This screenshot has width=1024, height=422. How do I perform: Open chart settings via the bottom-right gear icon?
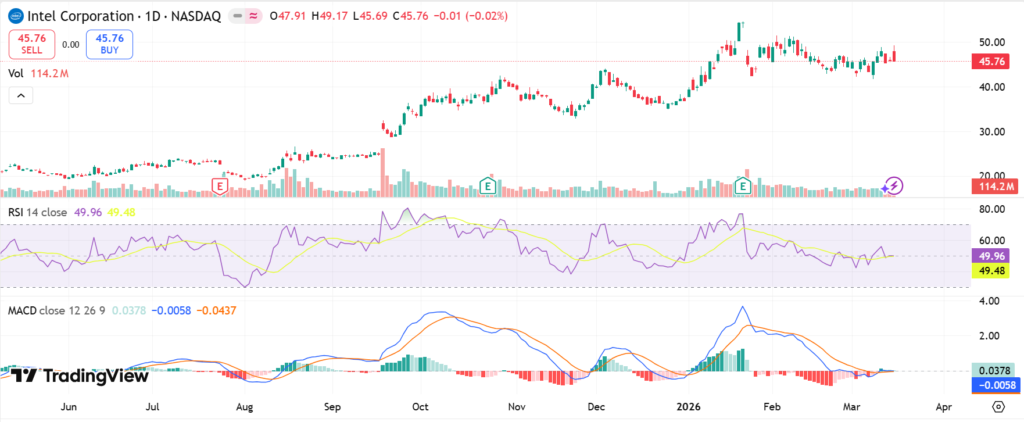(x=998, y=407)
